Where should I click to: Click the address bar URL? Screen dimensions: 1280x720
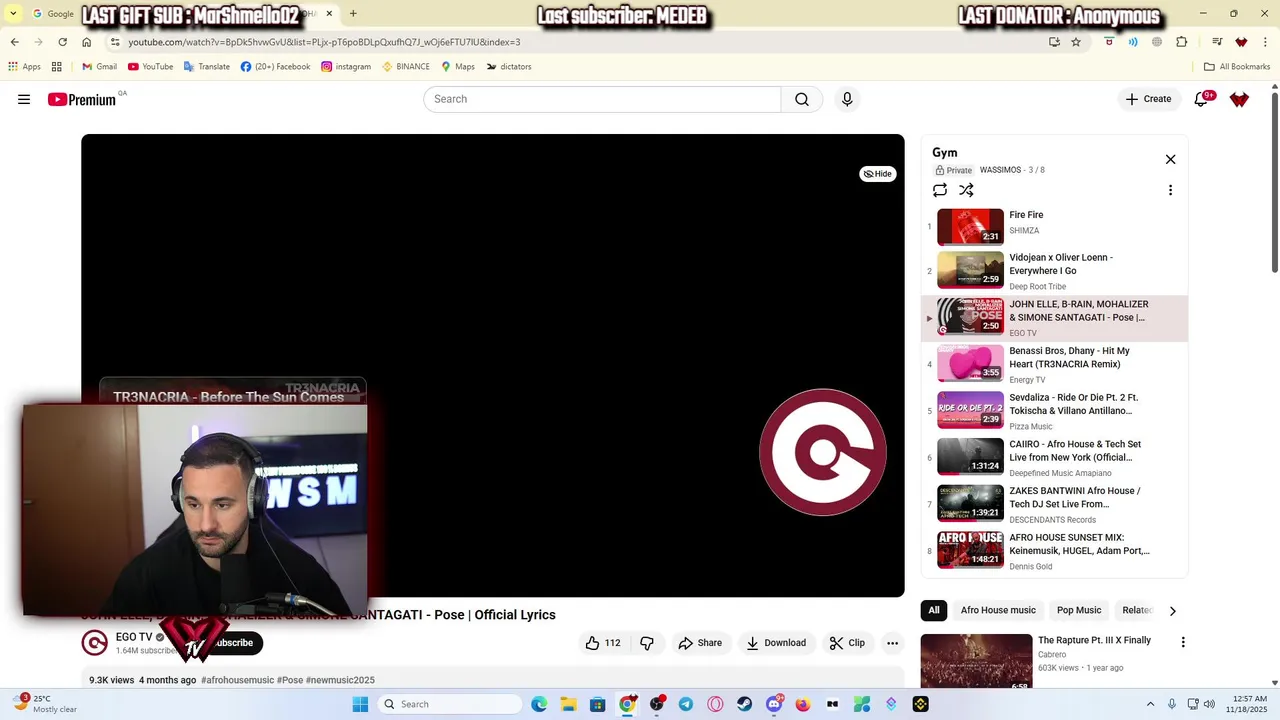[324, 42]
